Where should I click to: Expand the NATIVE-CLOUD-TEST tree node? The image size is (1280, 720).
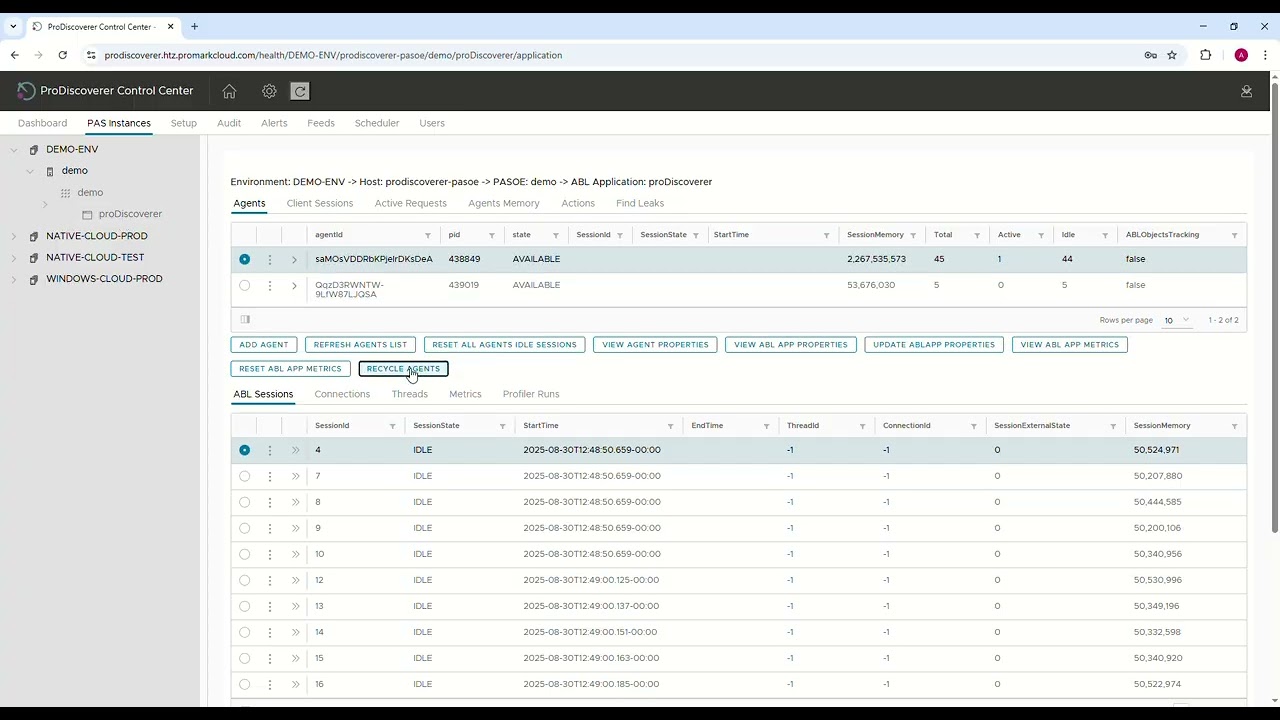tap(14, 258)
